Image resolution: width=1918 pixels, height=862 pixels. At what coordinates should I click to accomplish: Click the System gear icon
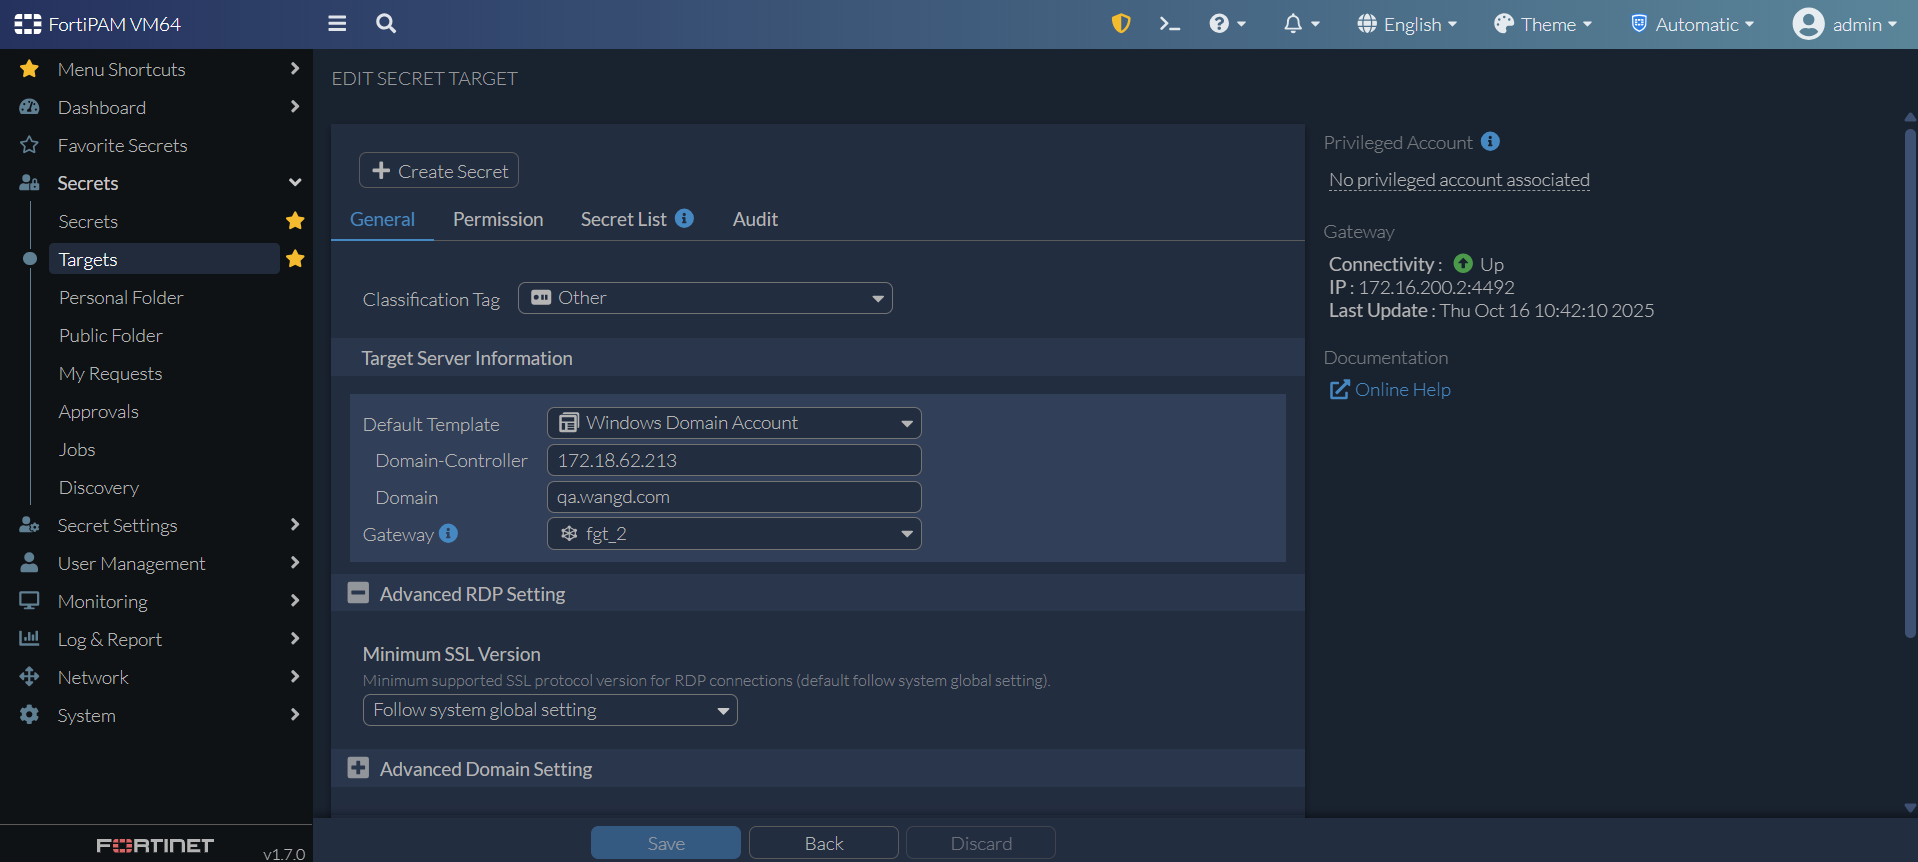pyautogui.click(x=29, y=715)
